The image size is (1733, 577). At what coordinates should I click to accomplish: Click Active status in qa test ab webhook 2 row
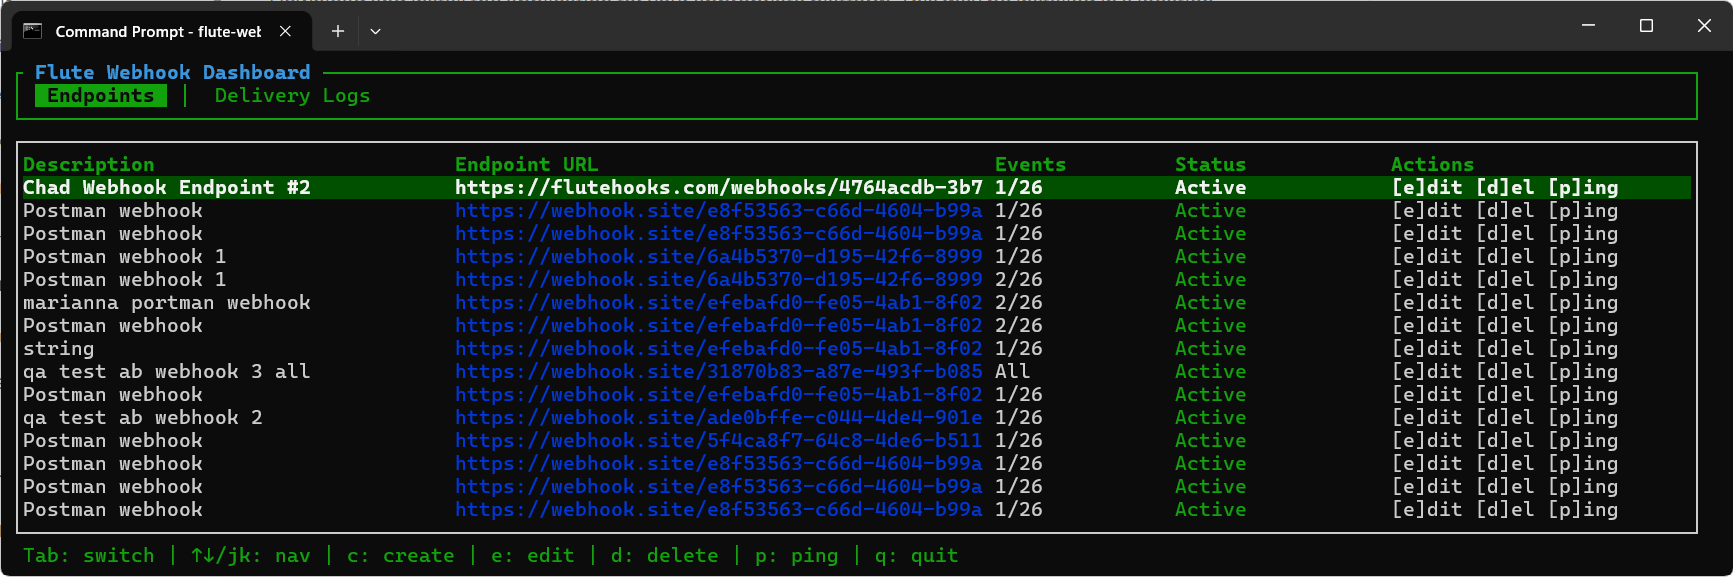tap(1210, 418)
